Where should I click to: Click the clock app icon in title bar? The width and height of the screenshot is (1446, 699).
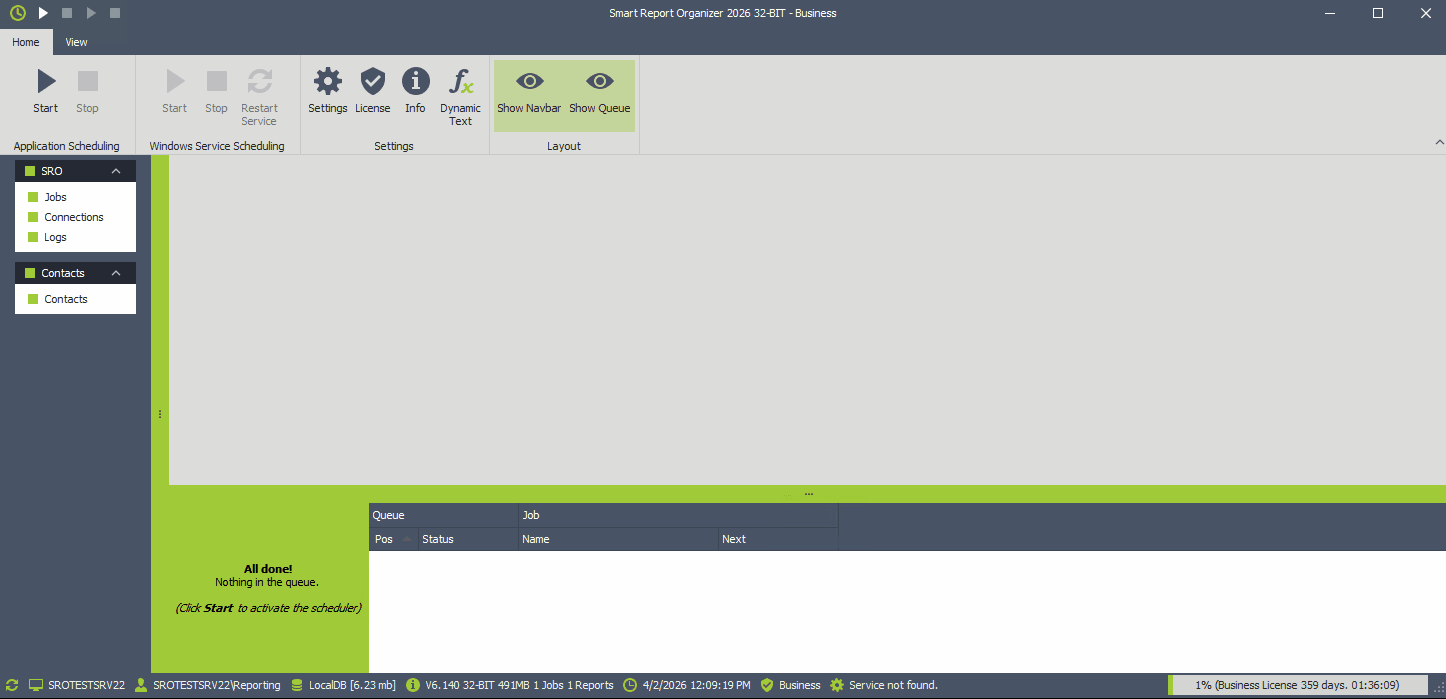point(18,13)
